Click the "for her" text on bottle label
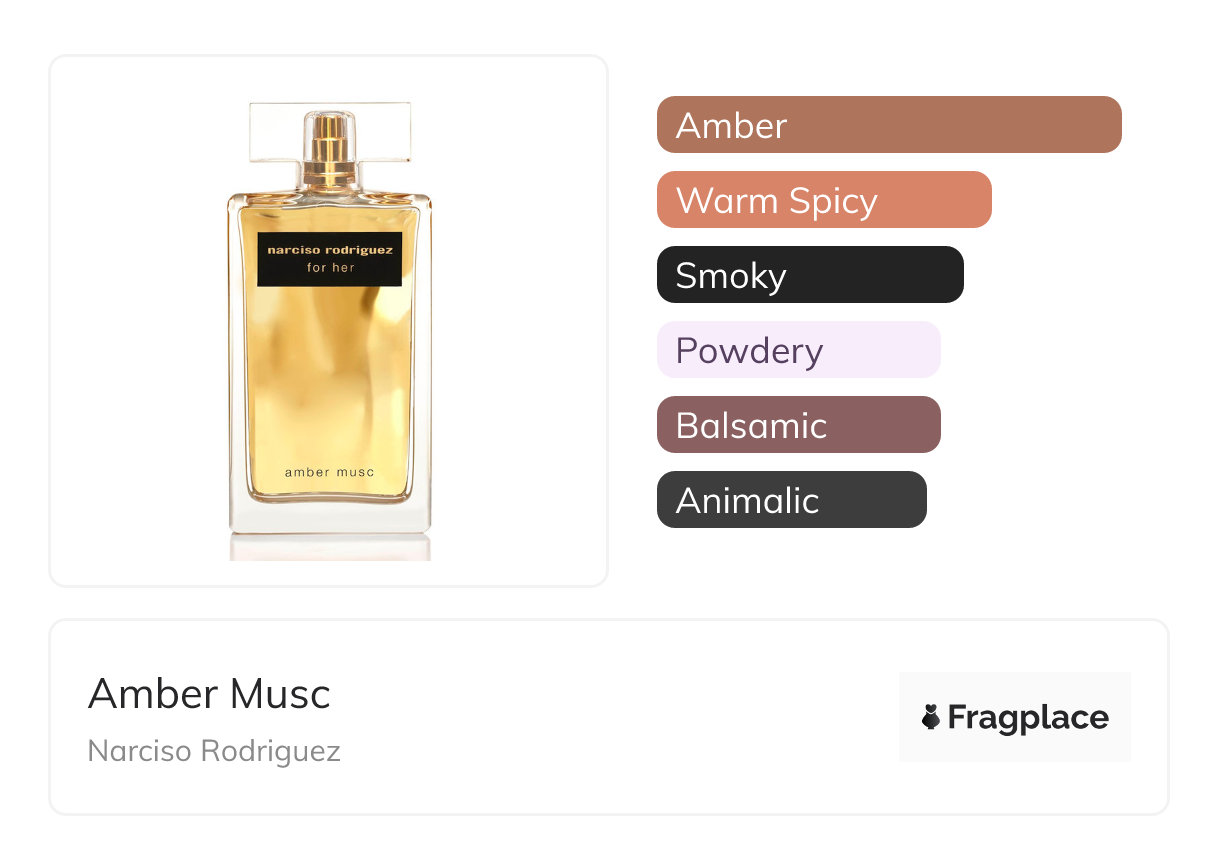 (x=330, y=268)
